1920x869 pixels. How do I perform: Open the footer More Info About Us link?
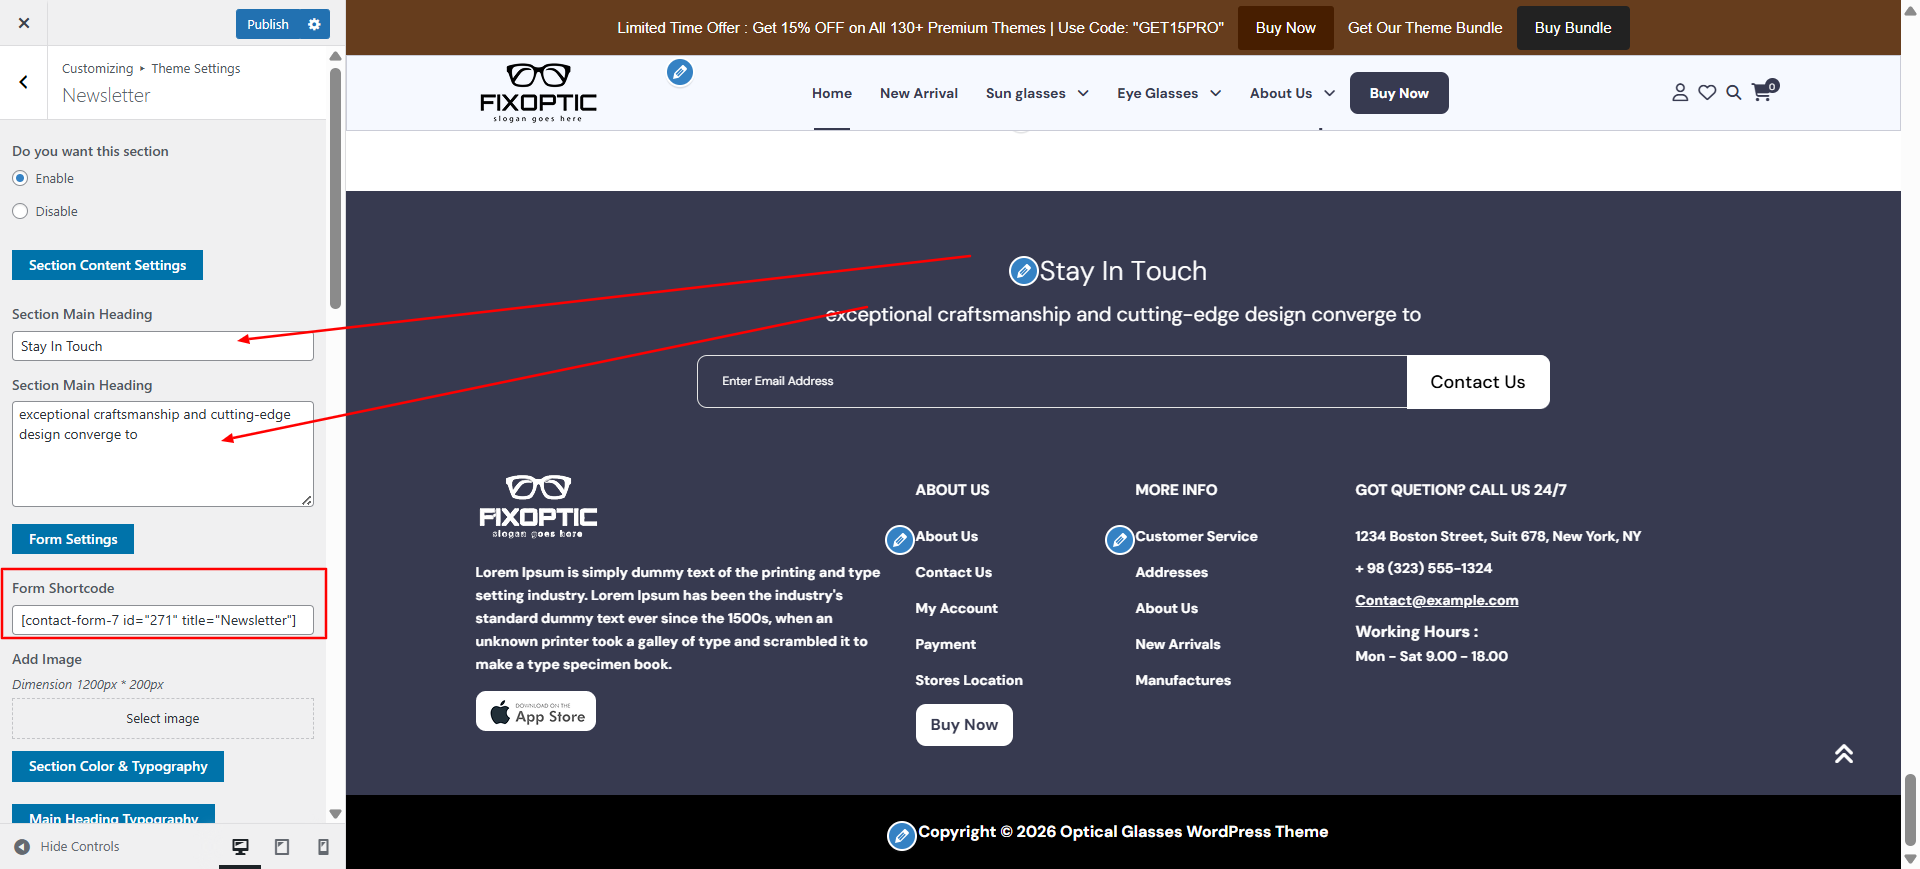click(1166, 608)
